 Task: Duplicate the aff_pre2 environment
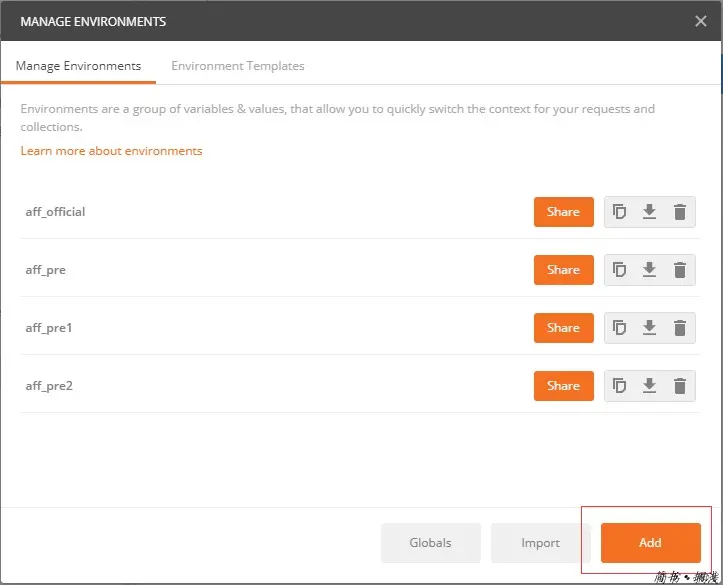click(x=619, y=386)
